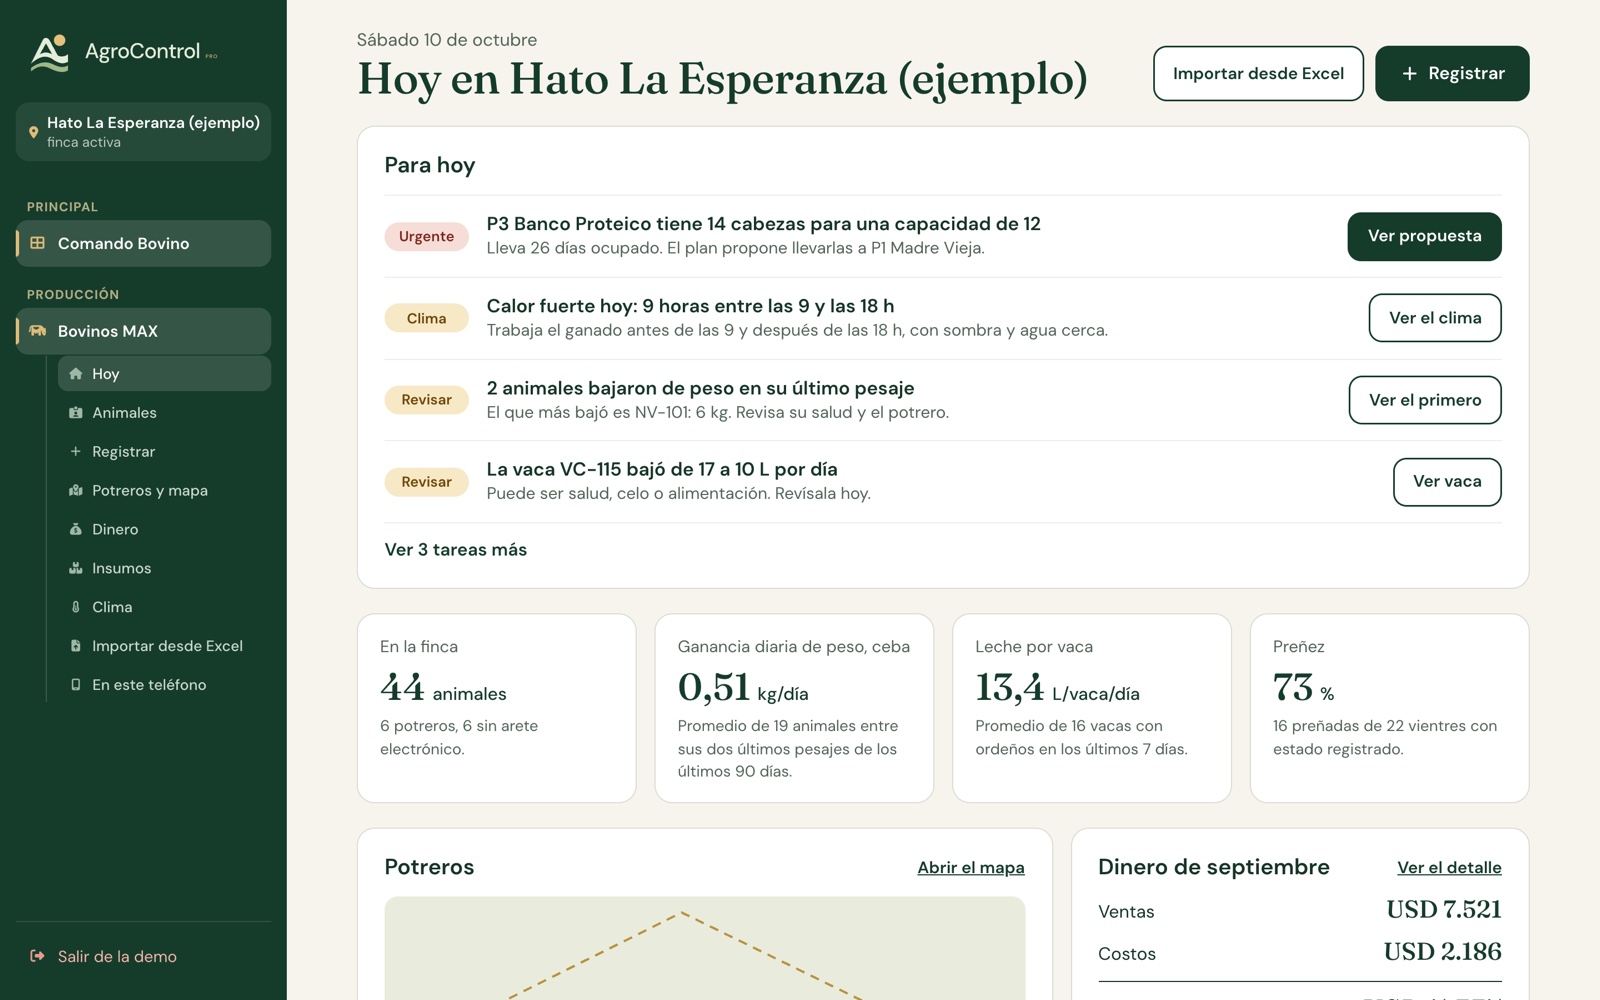Click the exit icon beside Salir de la demo
Screen dimensions: 1600x1000
(x=37, y=956)
